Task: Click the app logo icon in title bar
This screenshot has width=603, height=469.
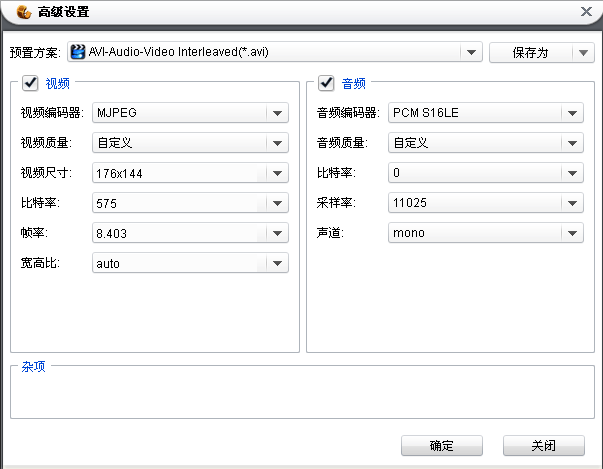Action: pyautogui.click(x=24, y=12)
